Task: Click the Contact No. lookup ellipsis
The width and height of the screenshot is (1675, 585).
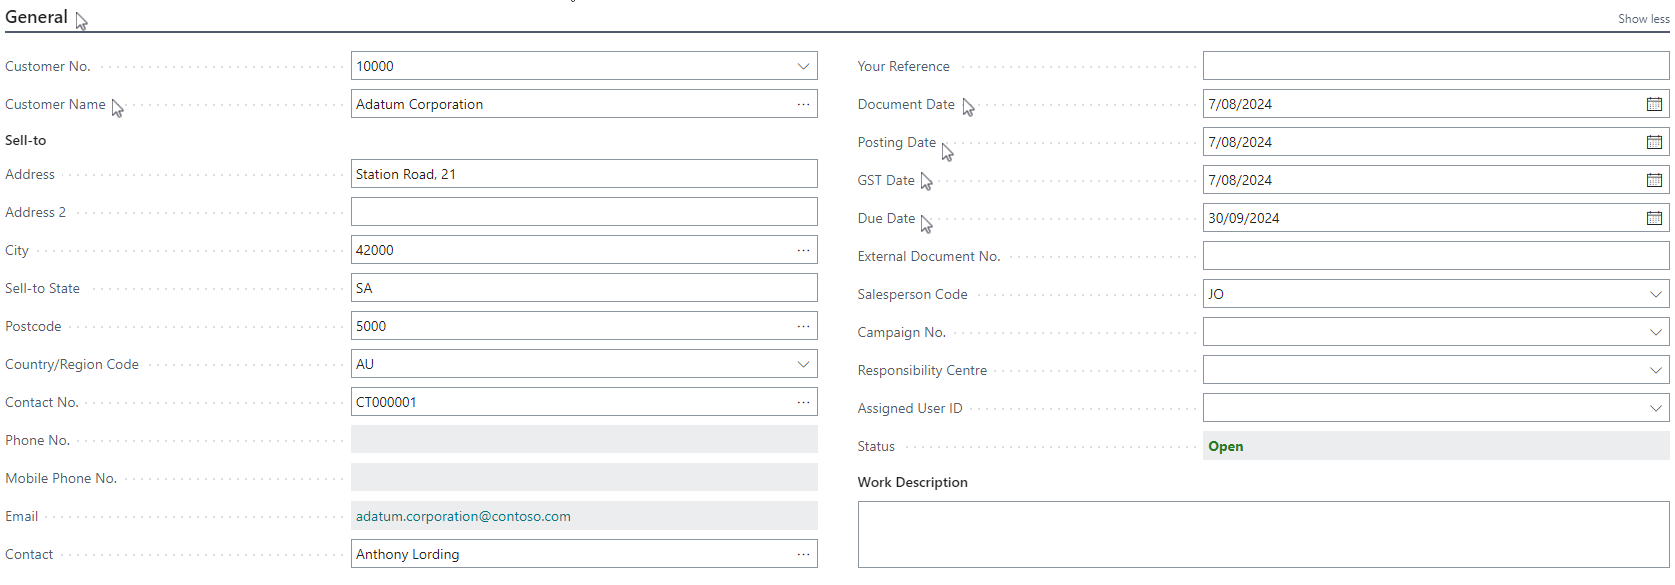Action: [803, 402]
